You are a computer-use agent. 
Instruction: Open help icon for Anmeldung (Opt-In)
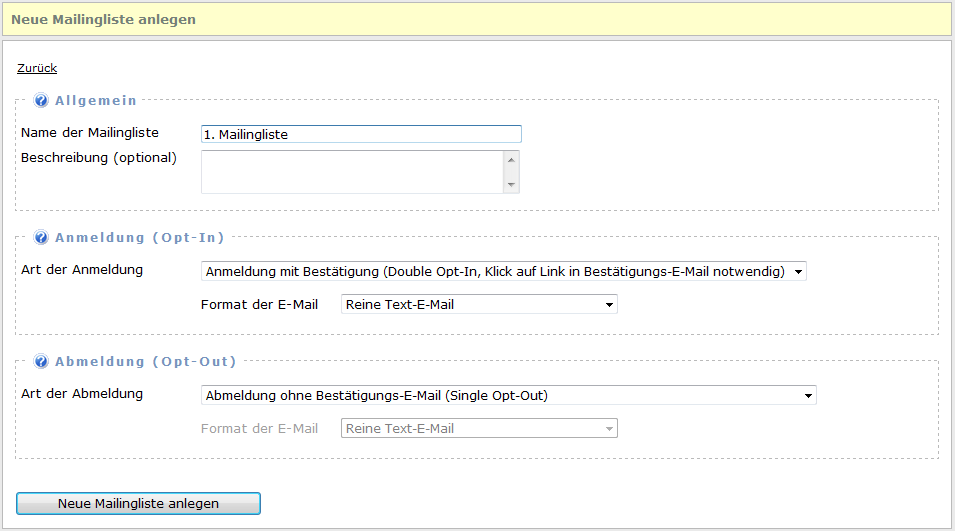pos(41,238)
